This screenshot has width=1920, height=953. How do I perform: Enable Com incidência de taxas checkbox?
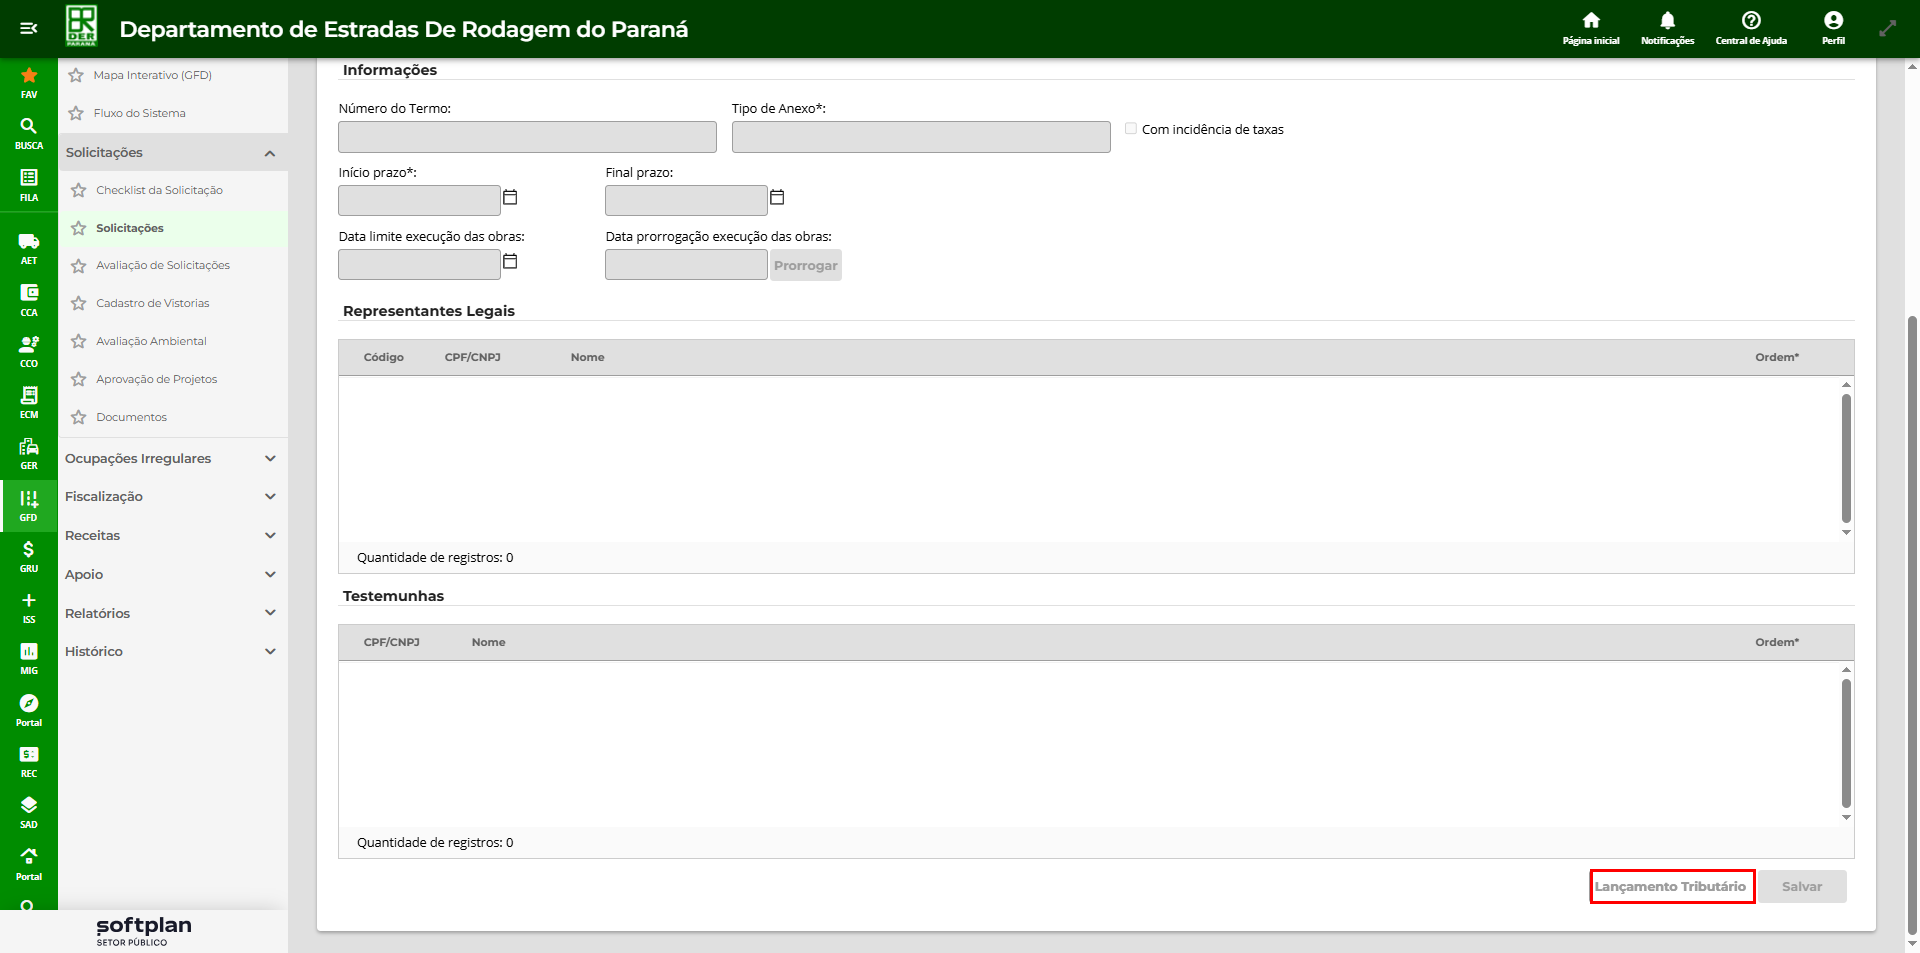pos(1131,129)
